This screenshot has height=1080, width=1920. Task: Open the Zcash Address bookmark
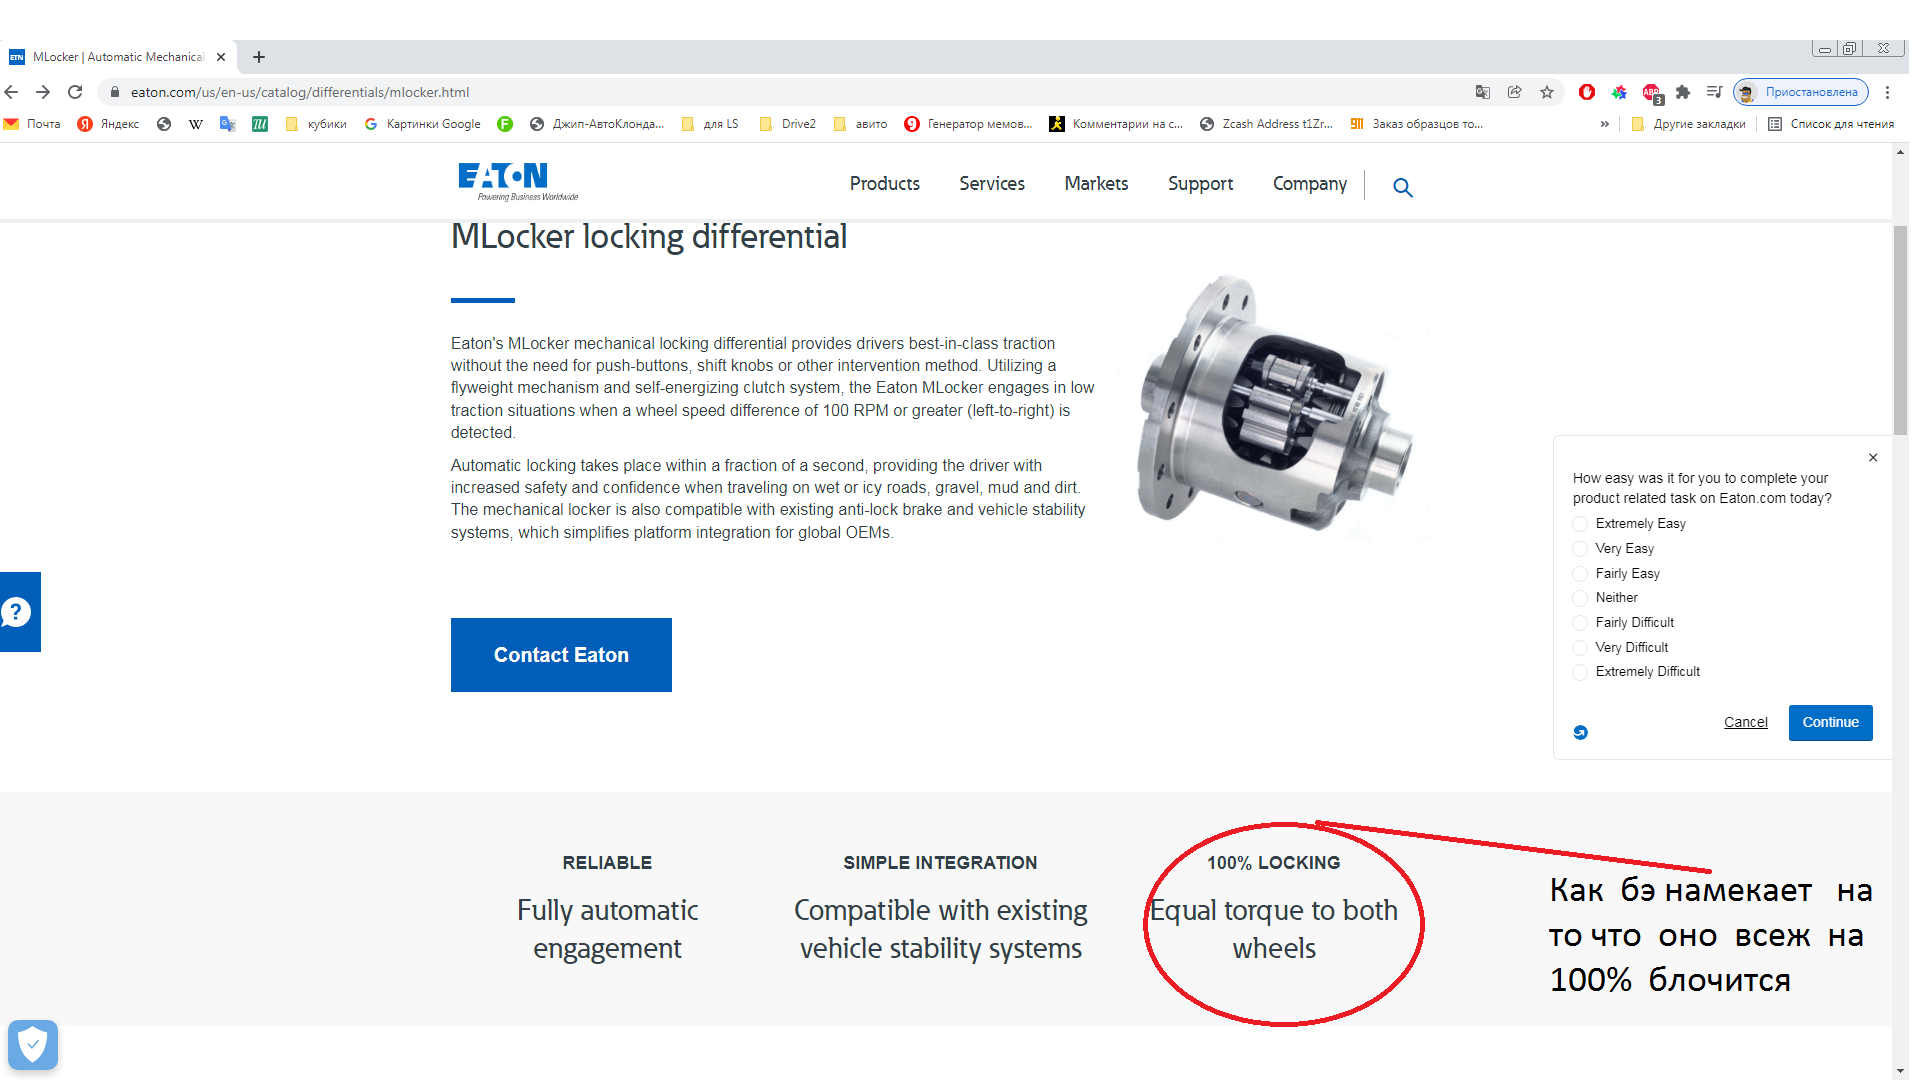tap(1266, 124)
